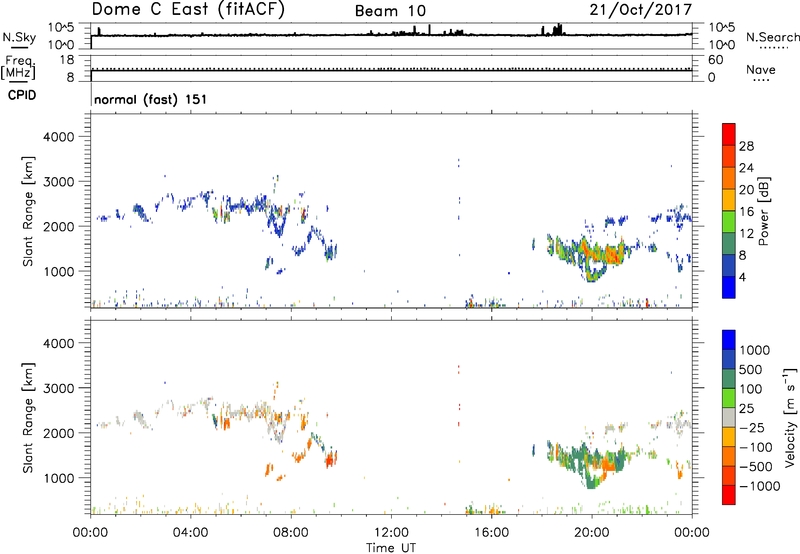Screen dimensions: 800x554
Task: Click the "Nave" legend label
Action: 761,69
